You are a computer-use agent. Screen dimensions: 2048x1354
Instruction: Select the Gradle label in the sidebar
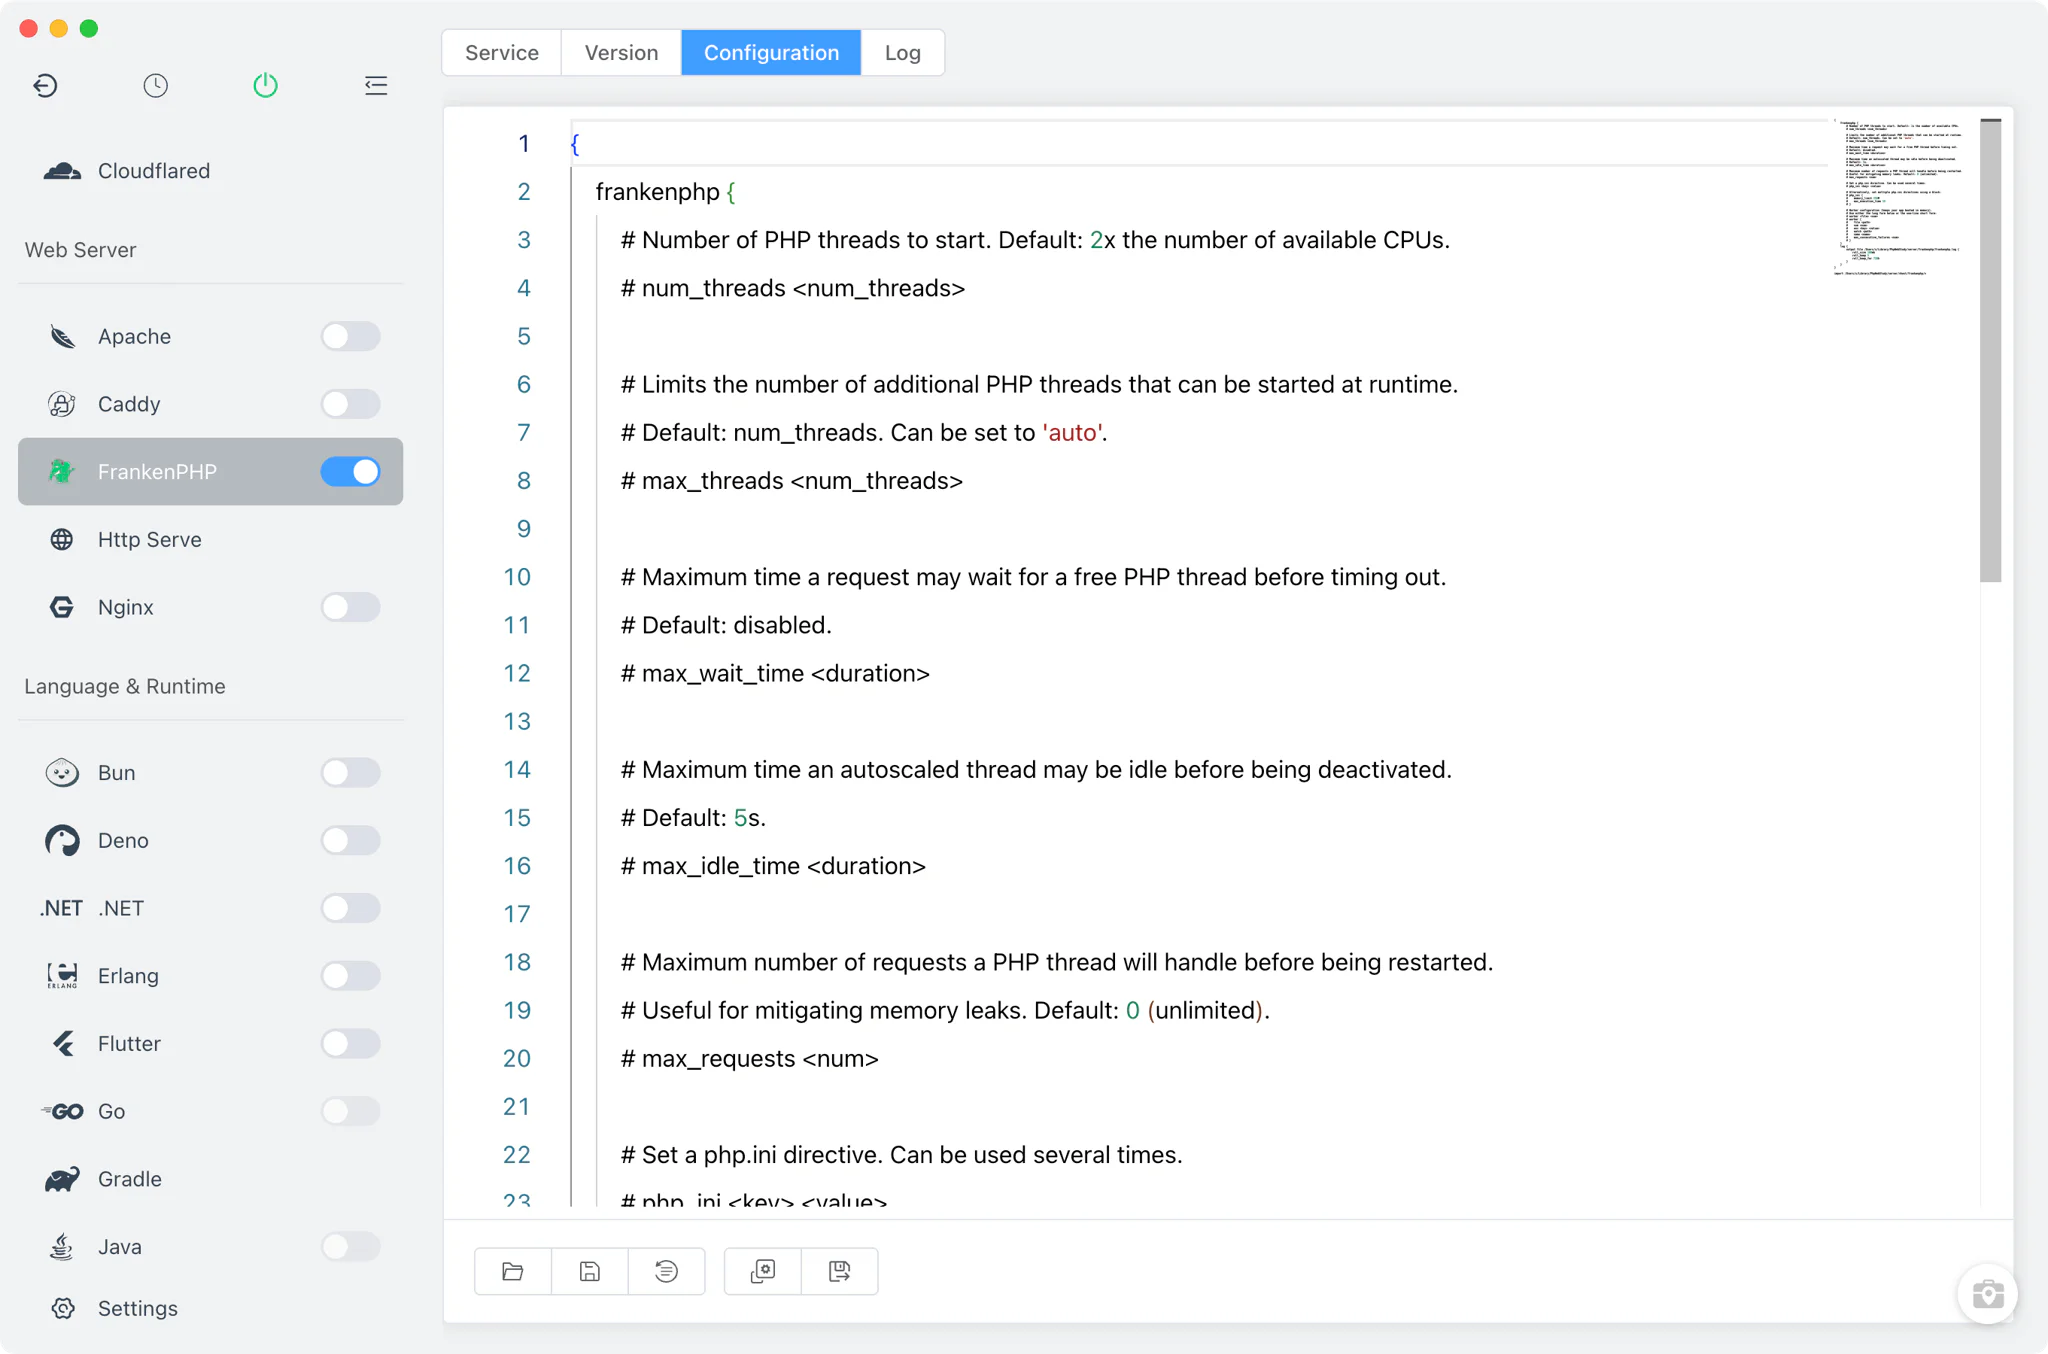(130, 1179)
